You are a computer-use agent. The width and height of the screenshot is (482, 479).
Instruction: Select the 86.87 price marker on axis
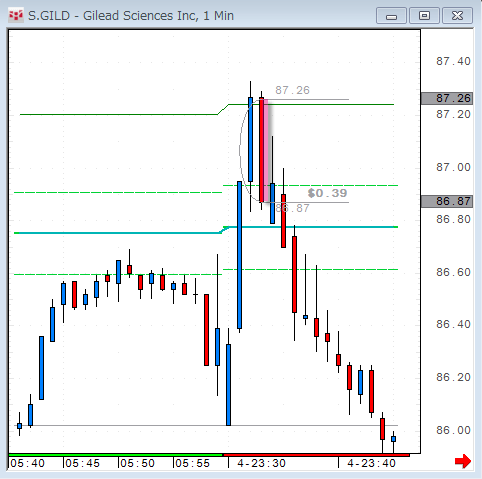click(x=447, y=201)
